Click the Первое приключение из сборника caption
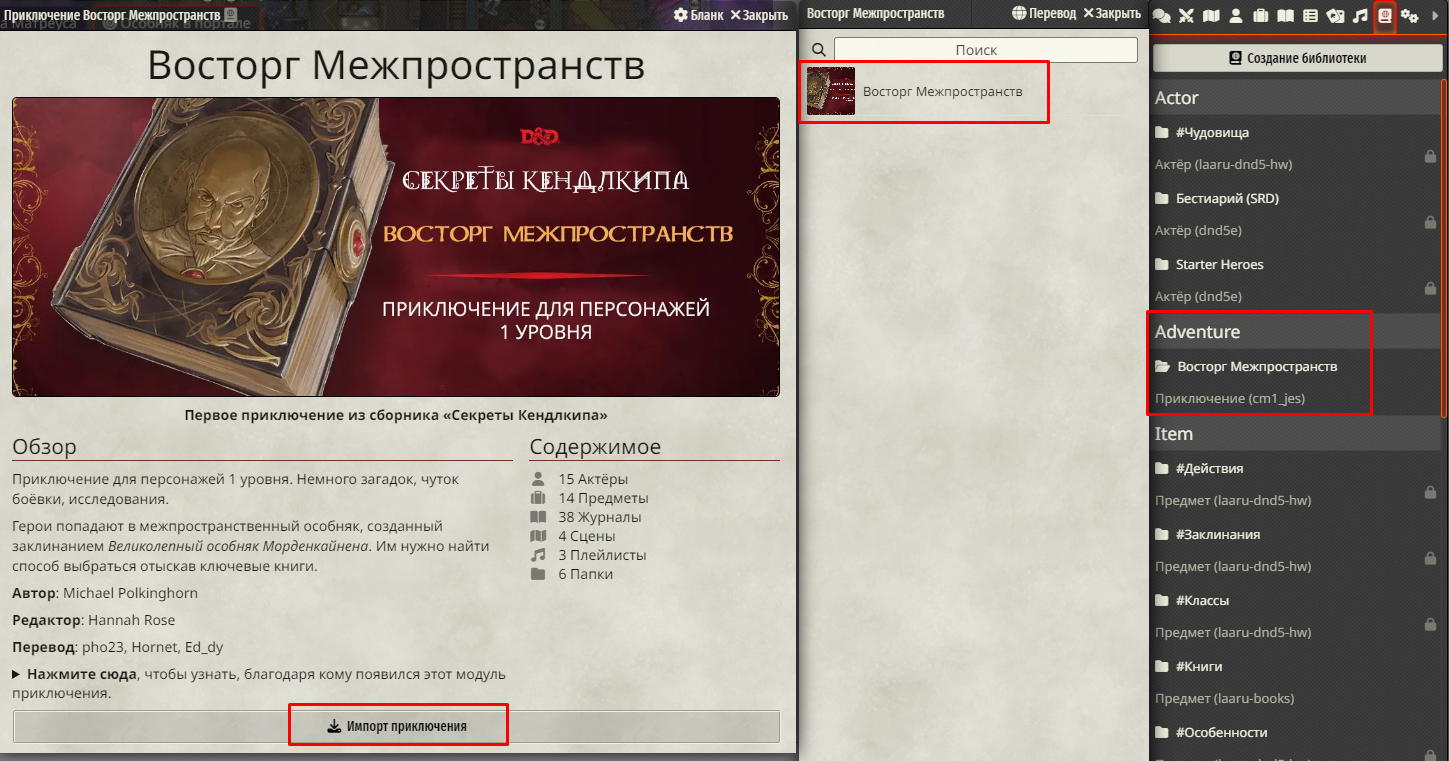 tap(396, 414)
